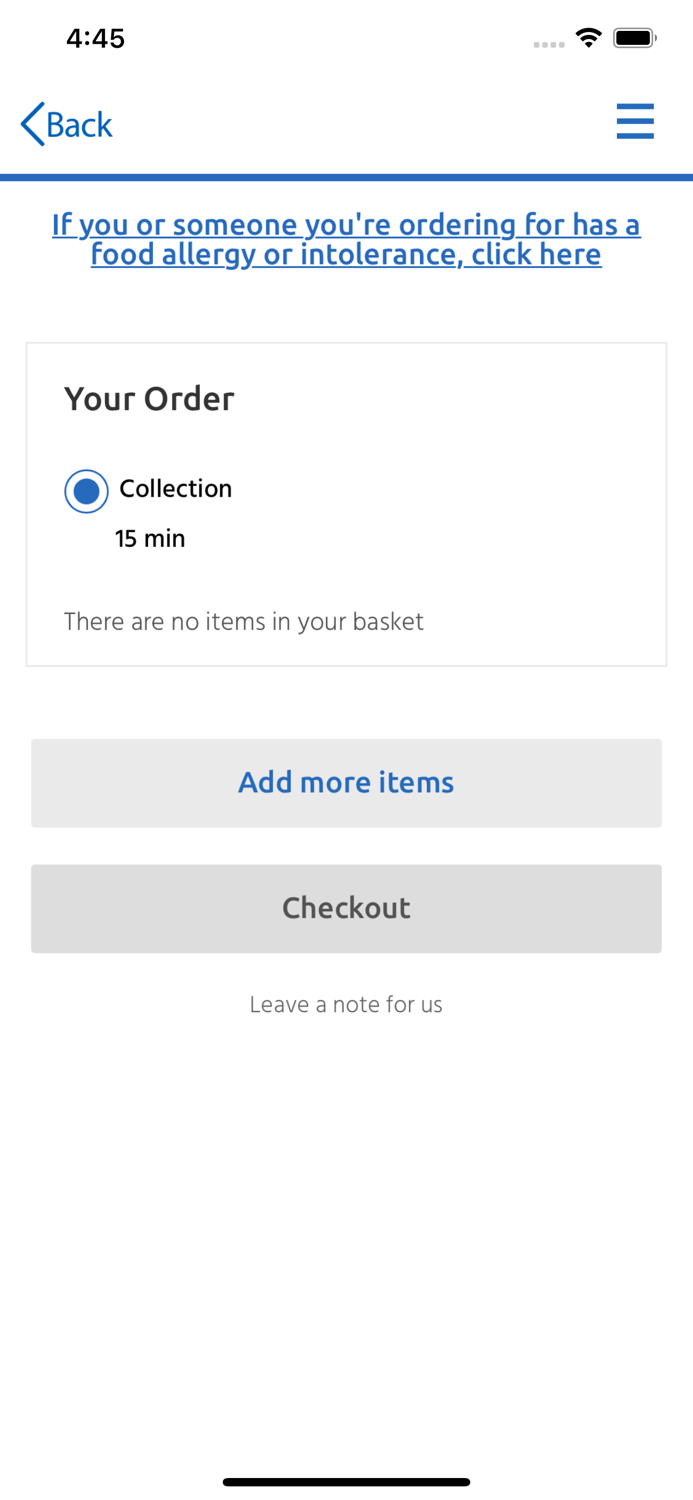Image resolution: width=693 pixels, height=1500 pixels.
Task: Tap the Your Order heading
Action: (x=149, y=399)
